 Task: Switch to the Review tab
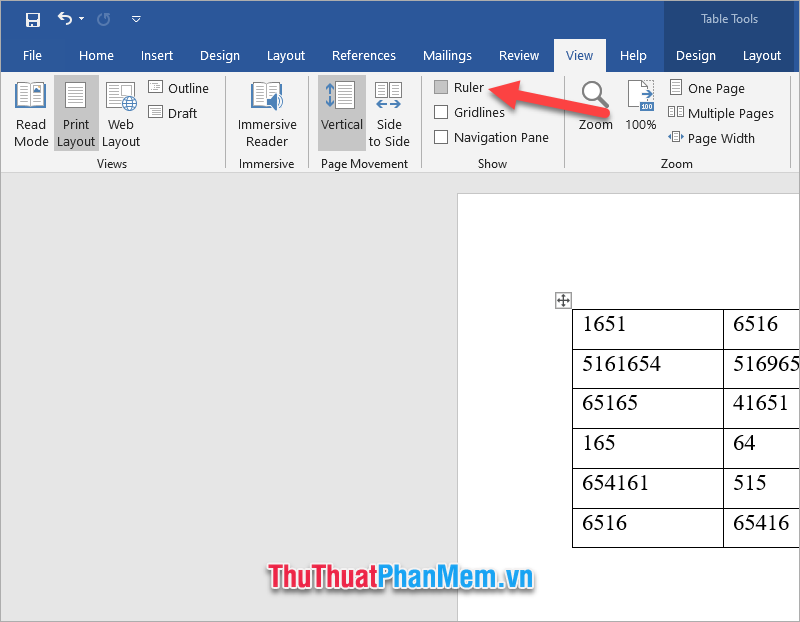(x=518, y=55)
